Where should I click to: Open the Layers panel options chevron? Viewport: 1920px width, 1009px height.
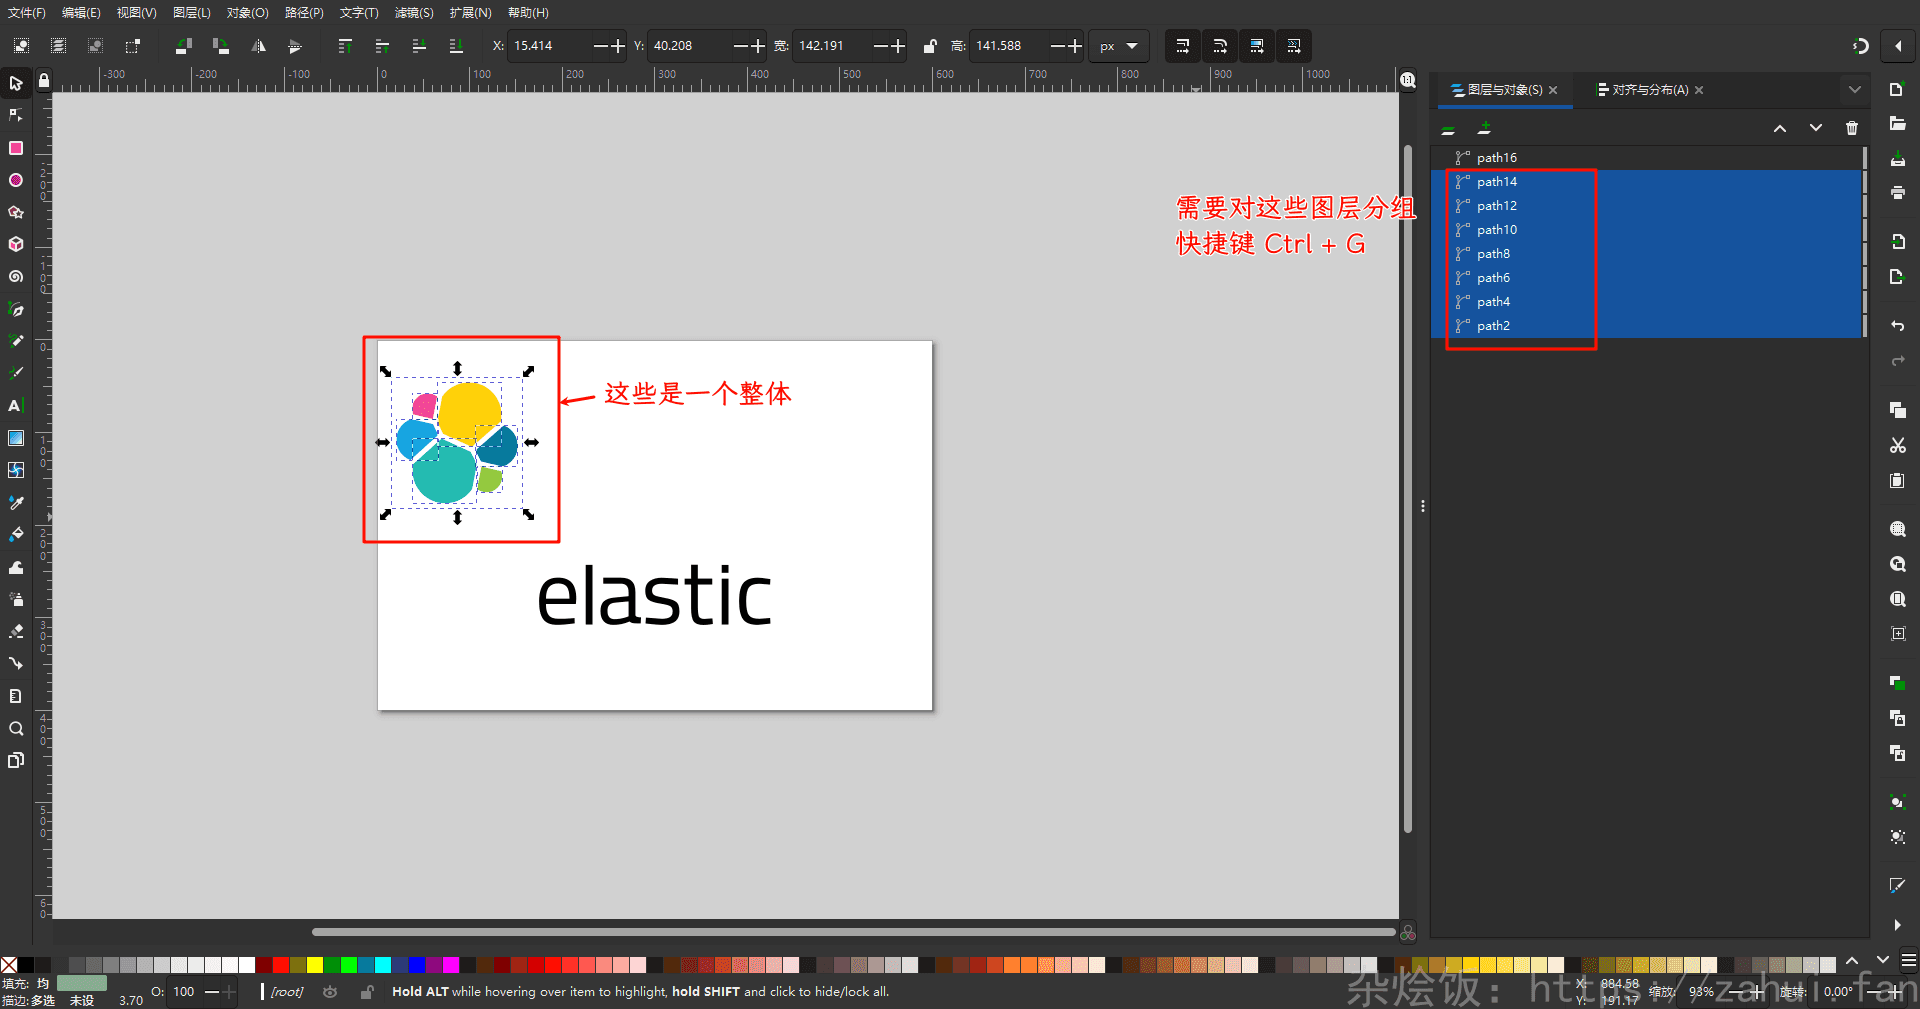click(1855, 90)
